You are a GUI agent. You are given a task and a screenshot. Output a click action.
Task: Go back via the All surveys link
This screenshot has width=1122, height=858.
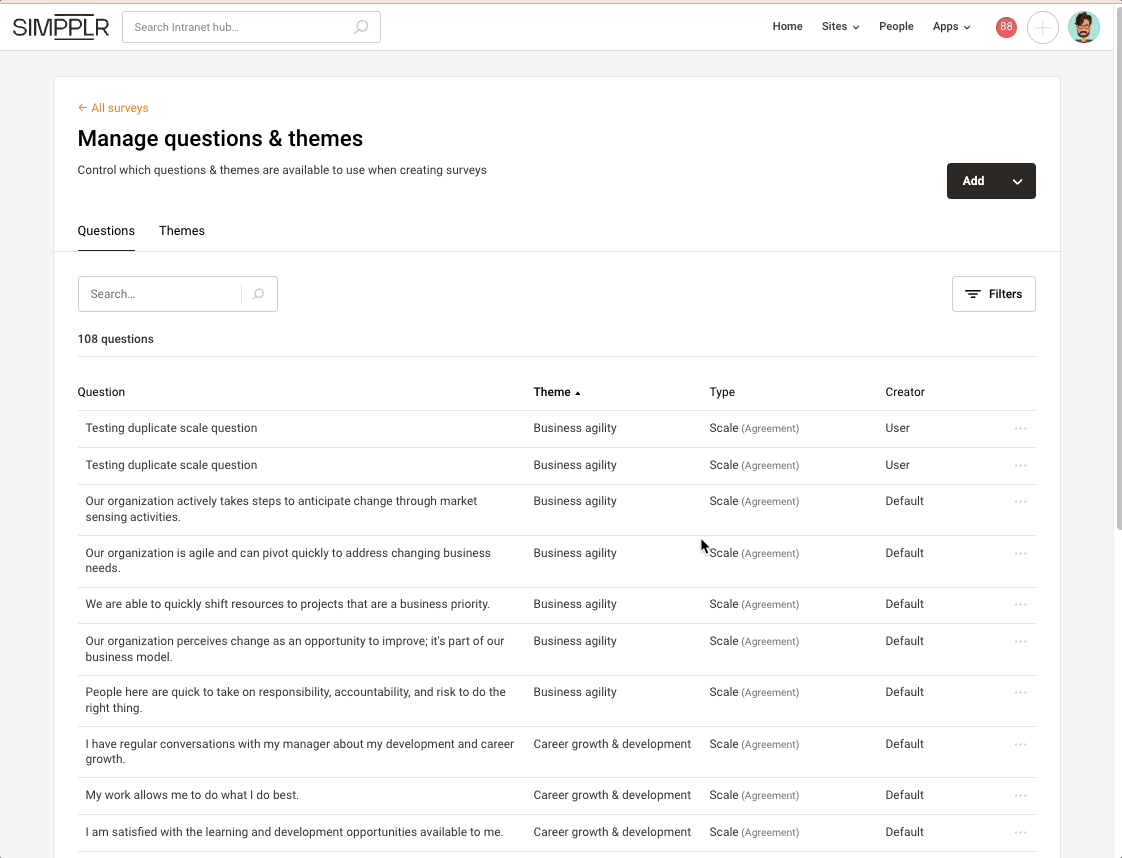pos(113,107)
